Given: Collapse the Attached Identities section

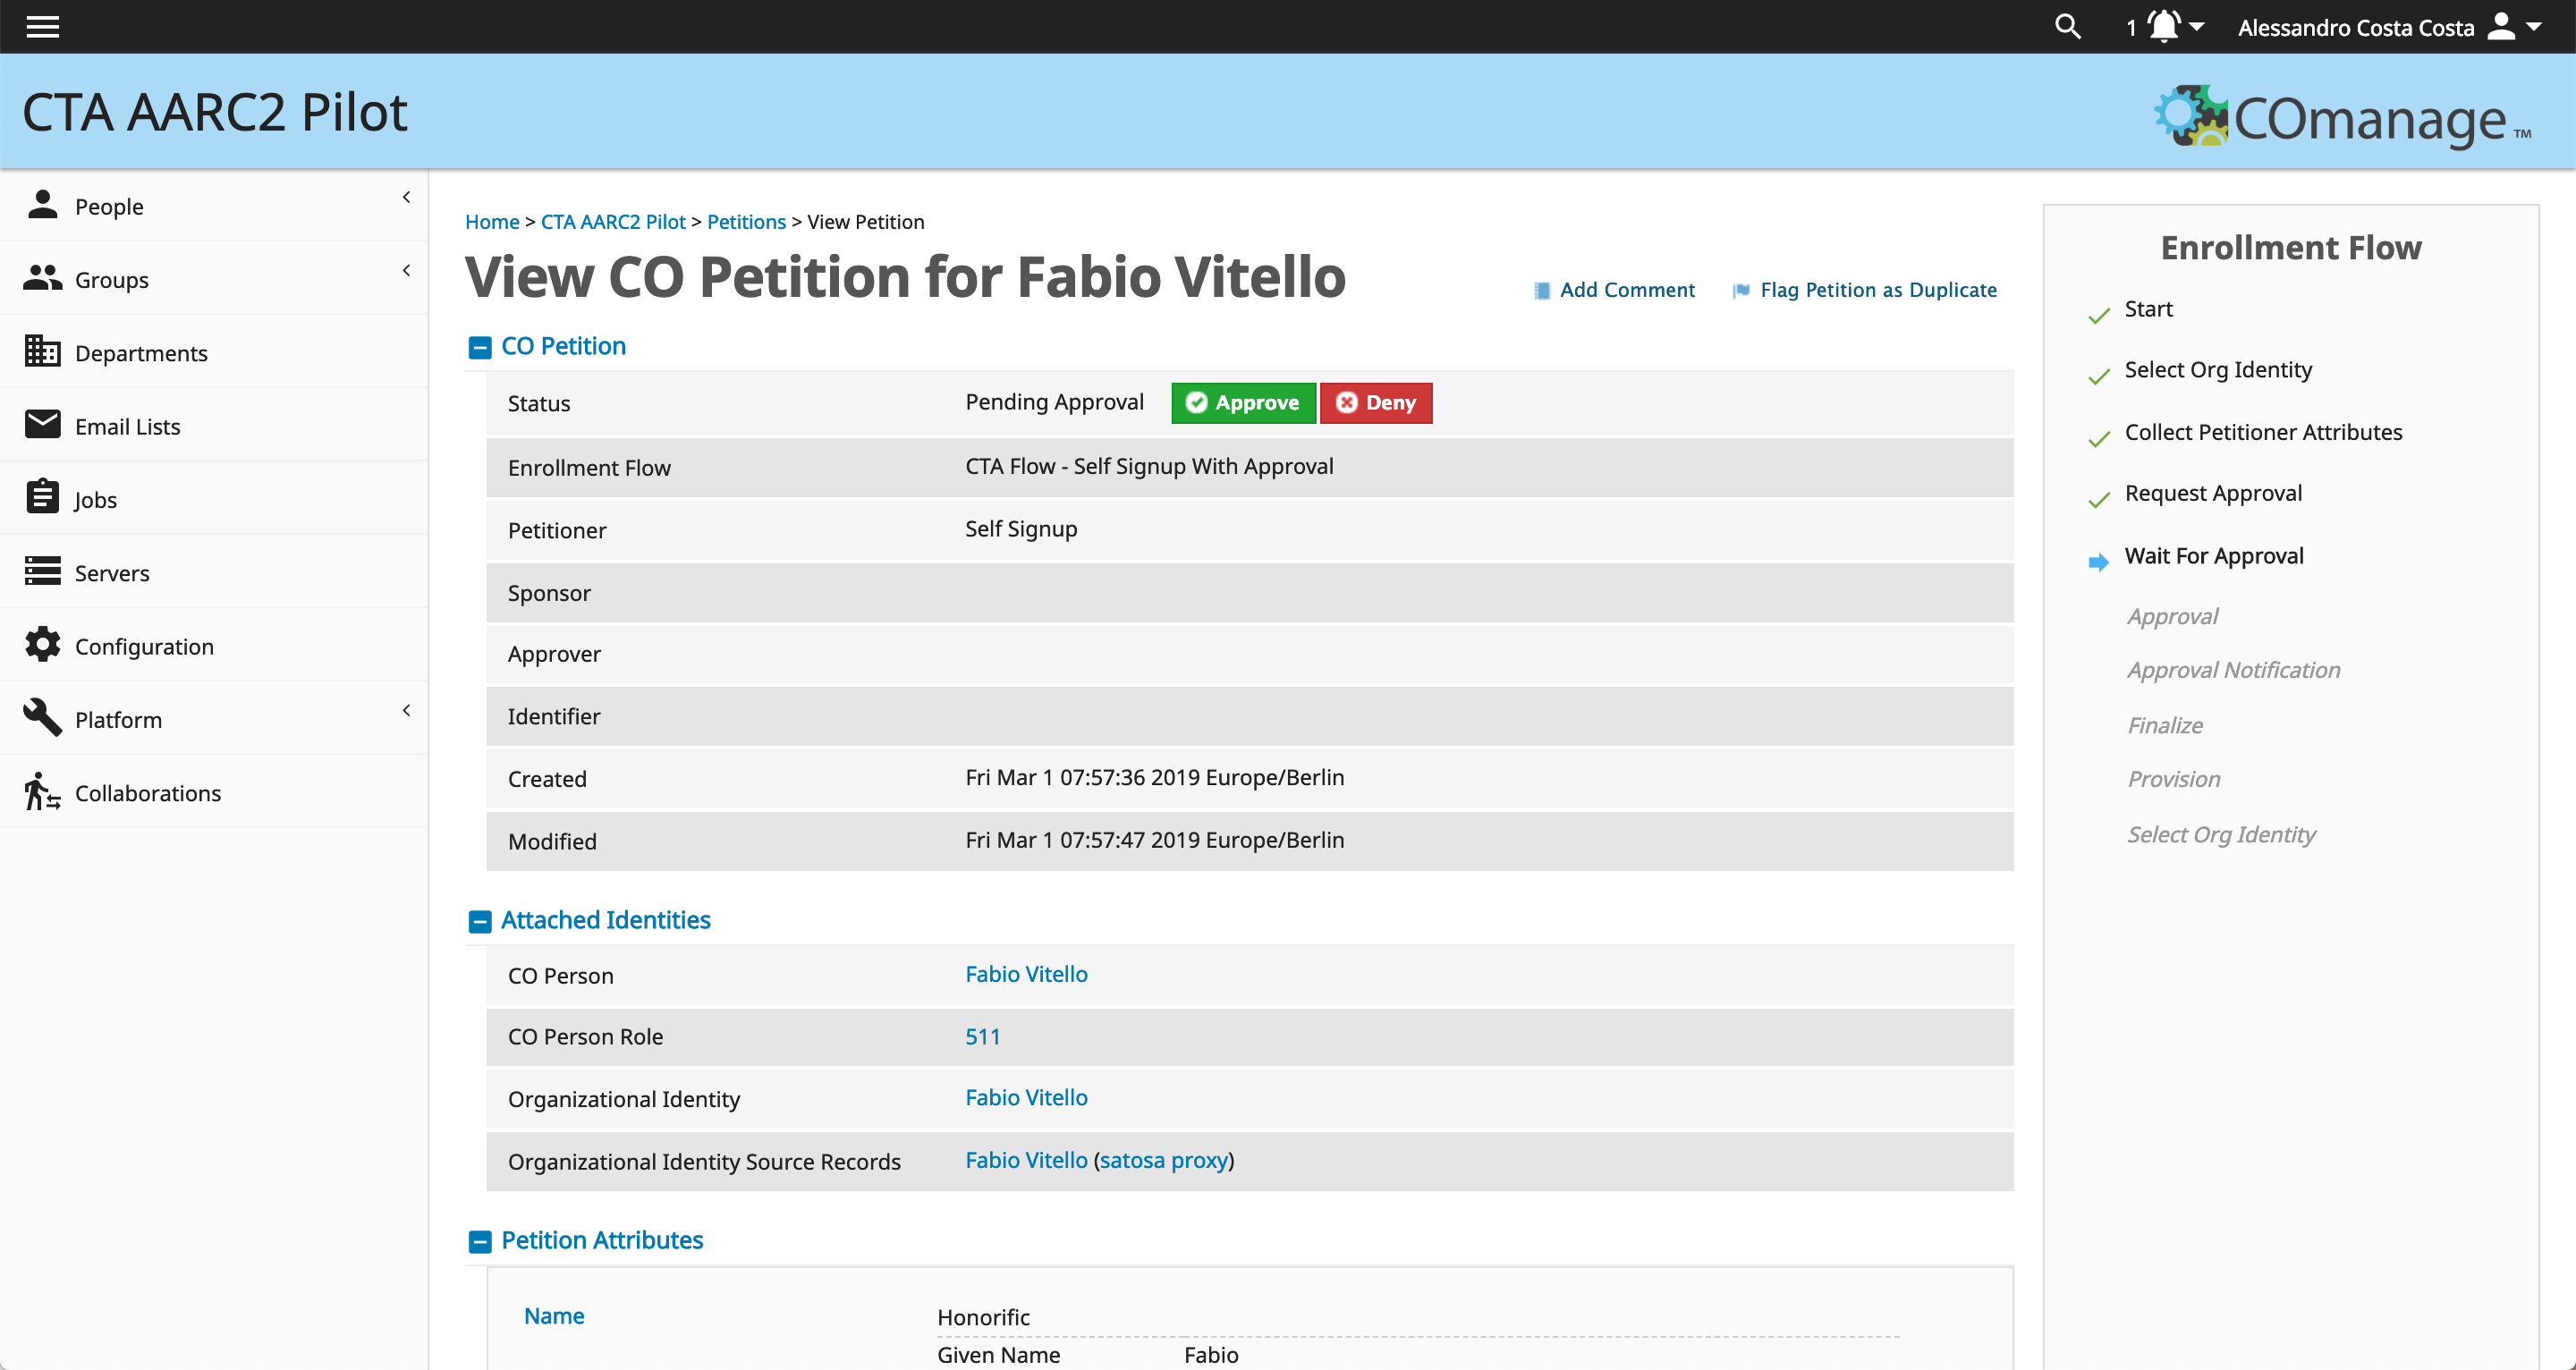Looking at the screenshot, I should (x=480, y=922).
